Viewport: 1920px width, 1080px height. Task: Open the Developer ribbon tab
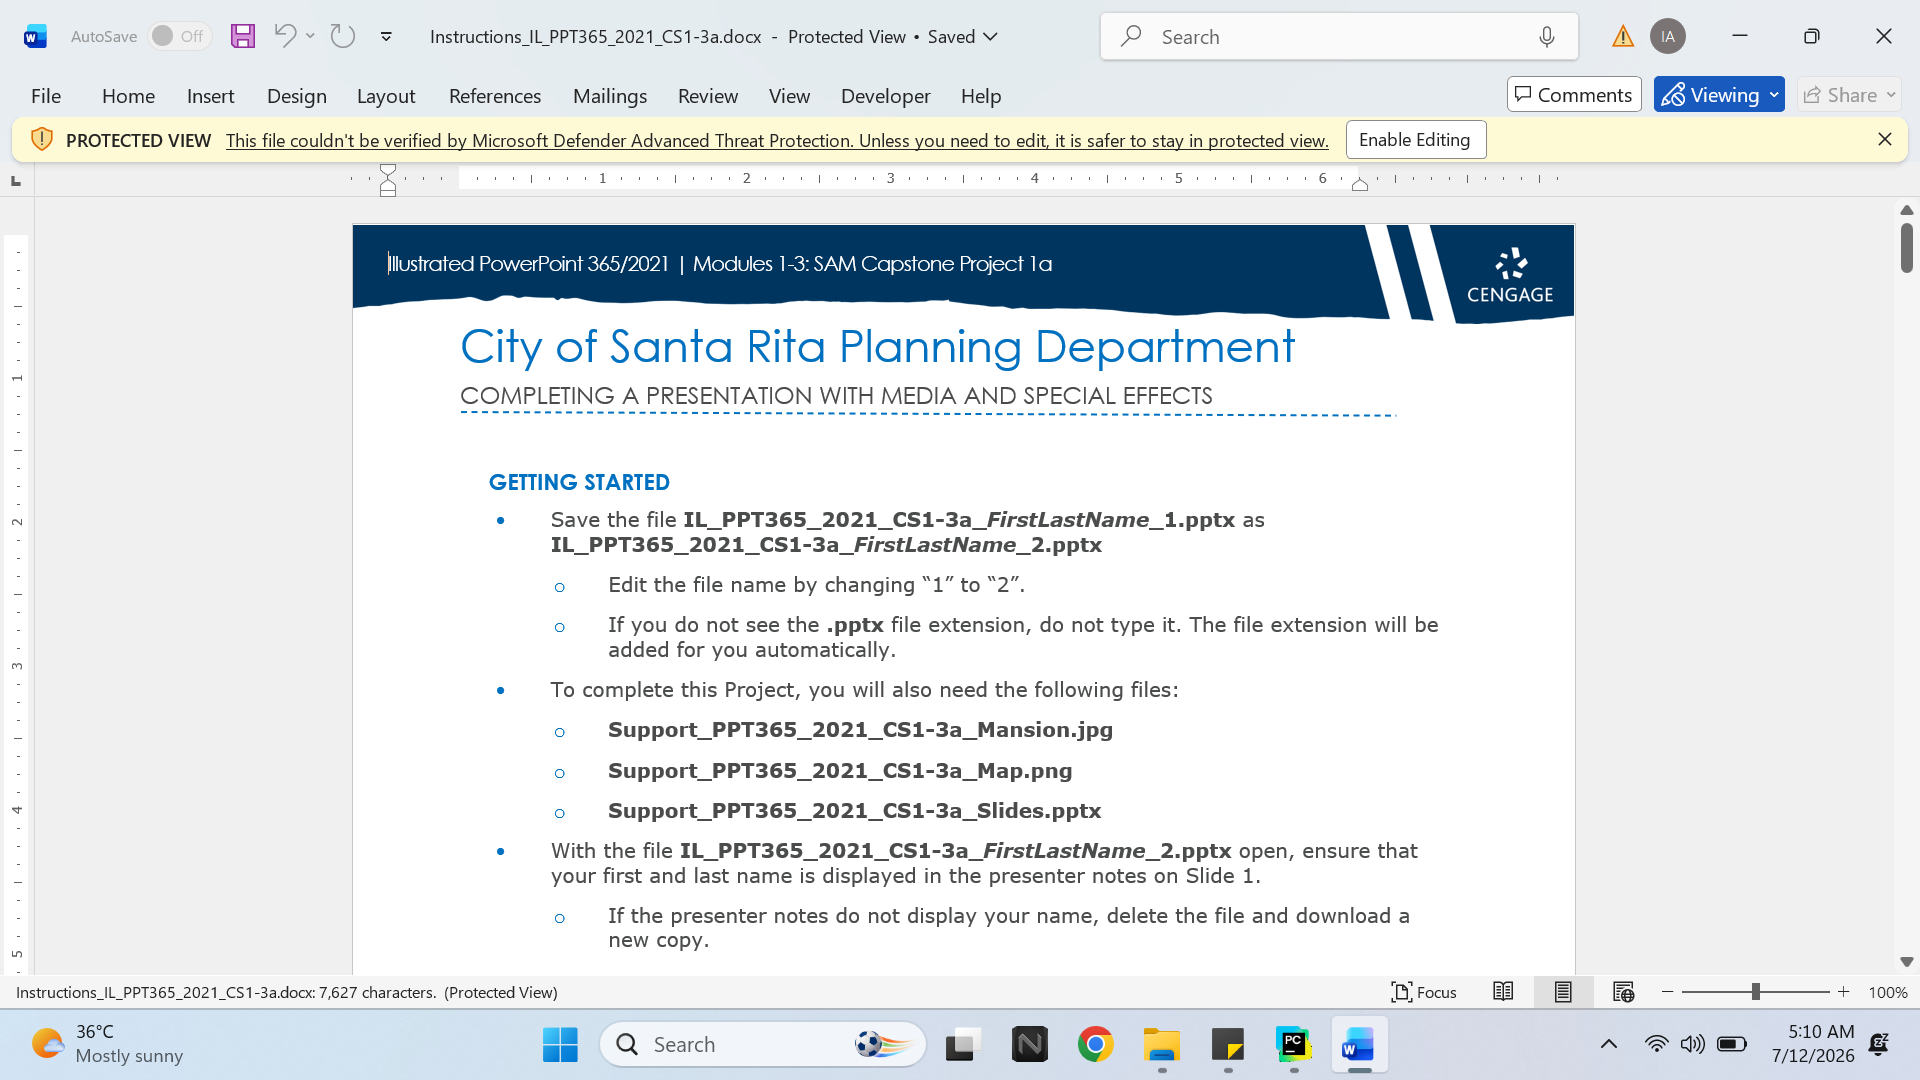pyautogui.click(x=885, y=96)
